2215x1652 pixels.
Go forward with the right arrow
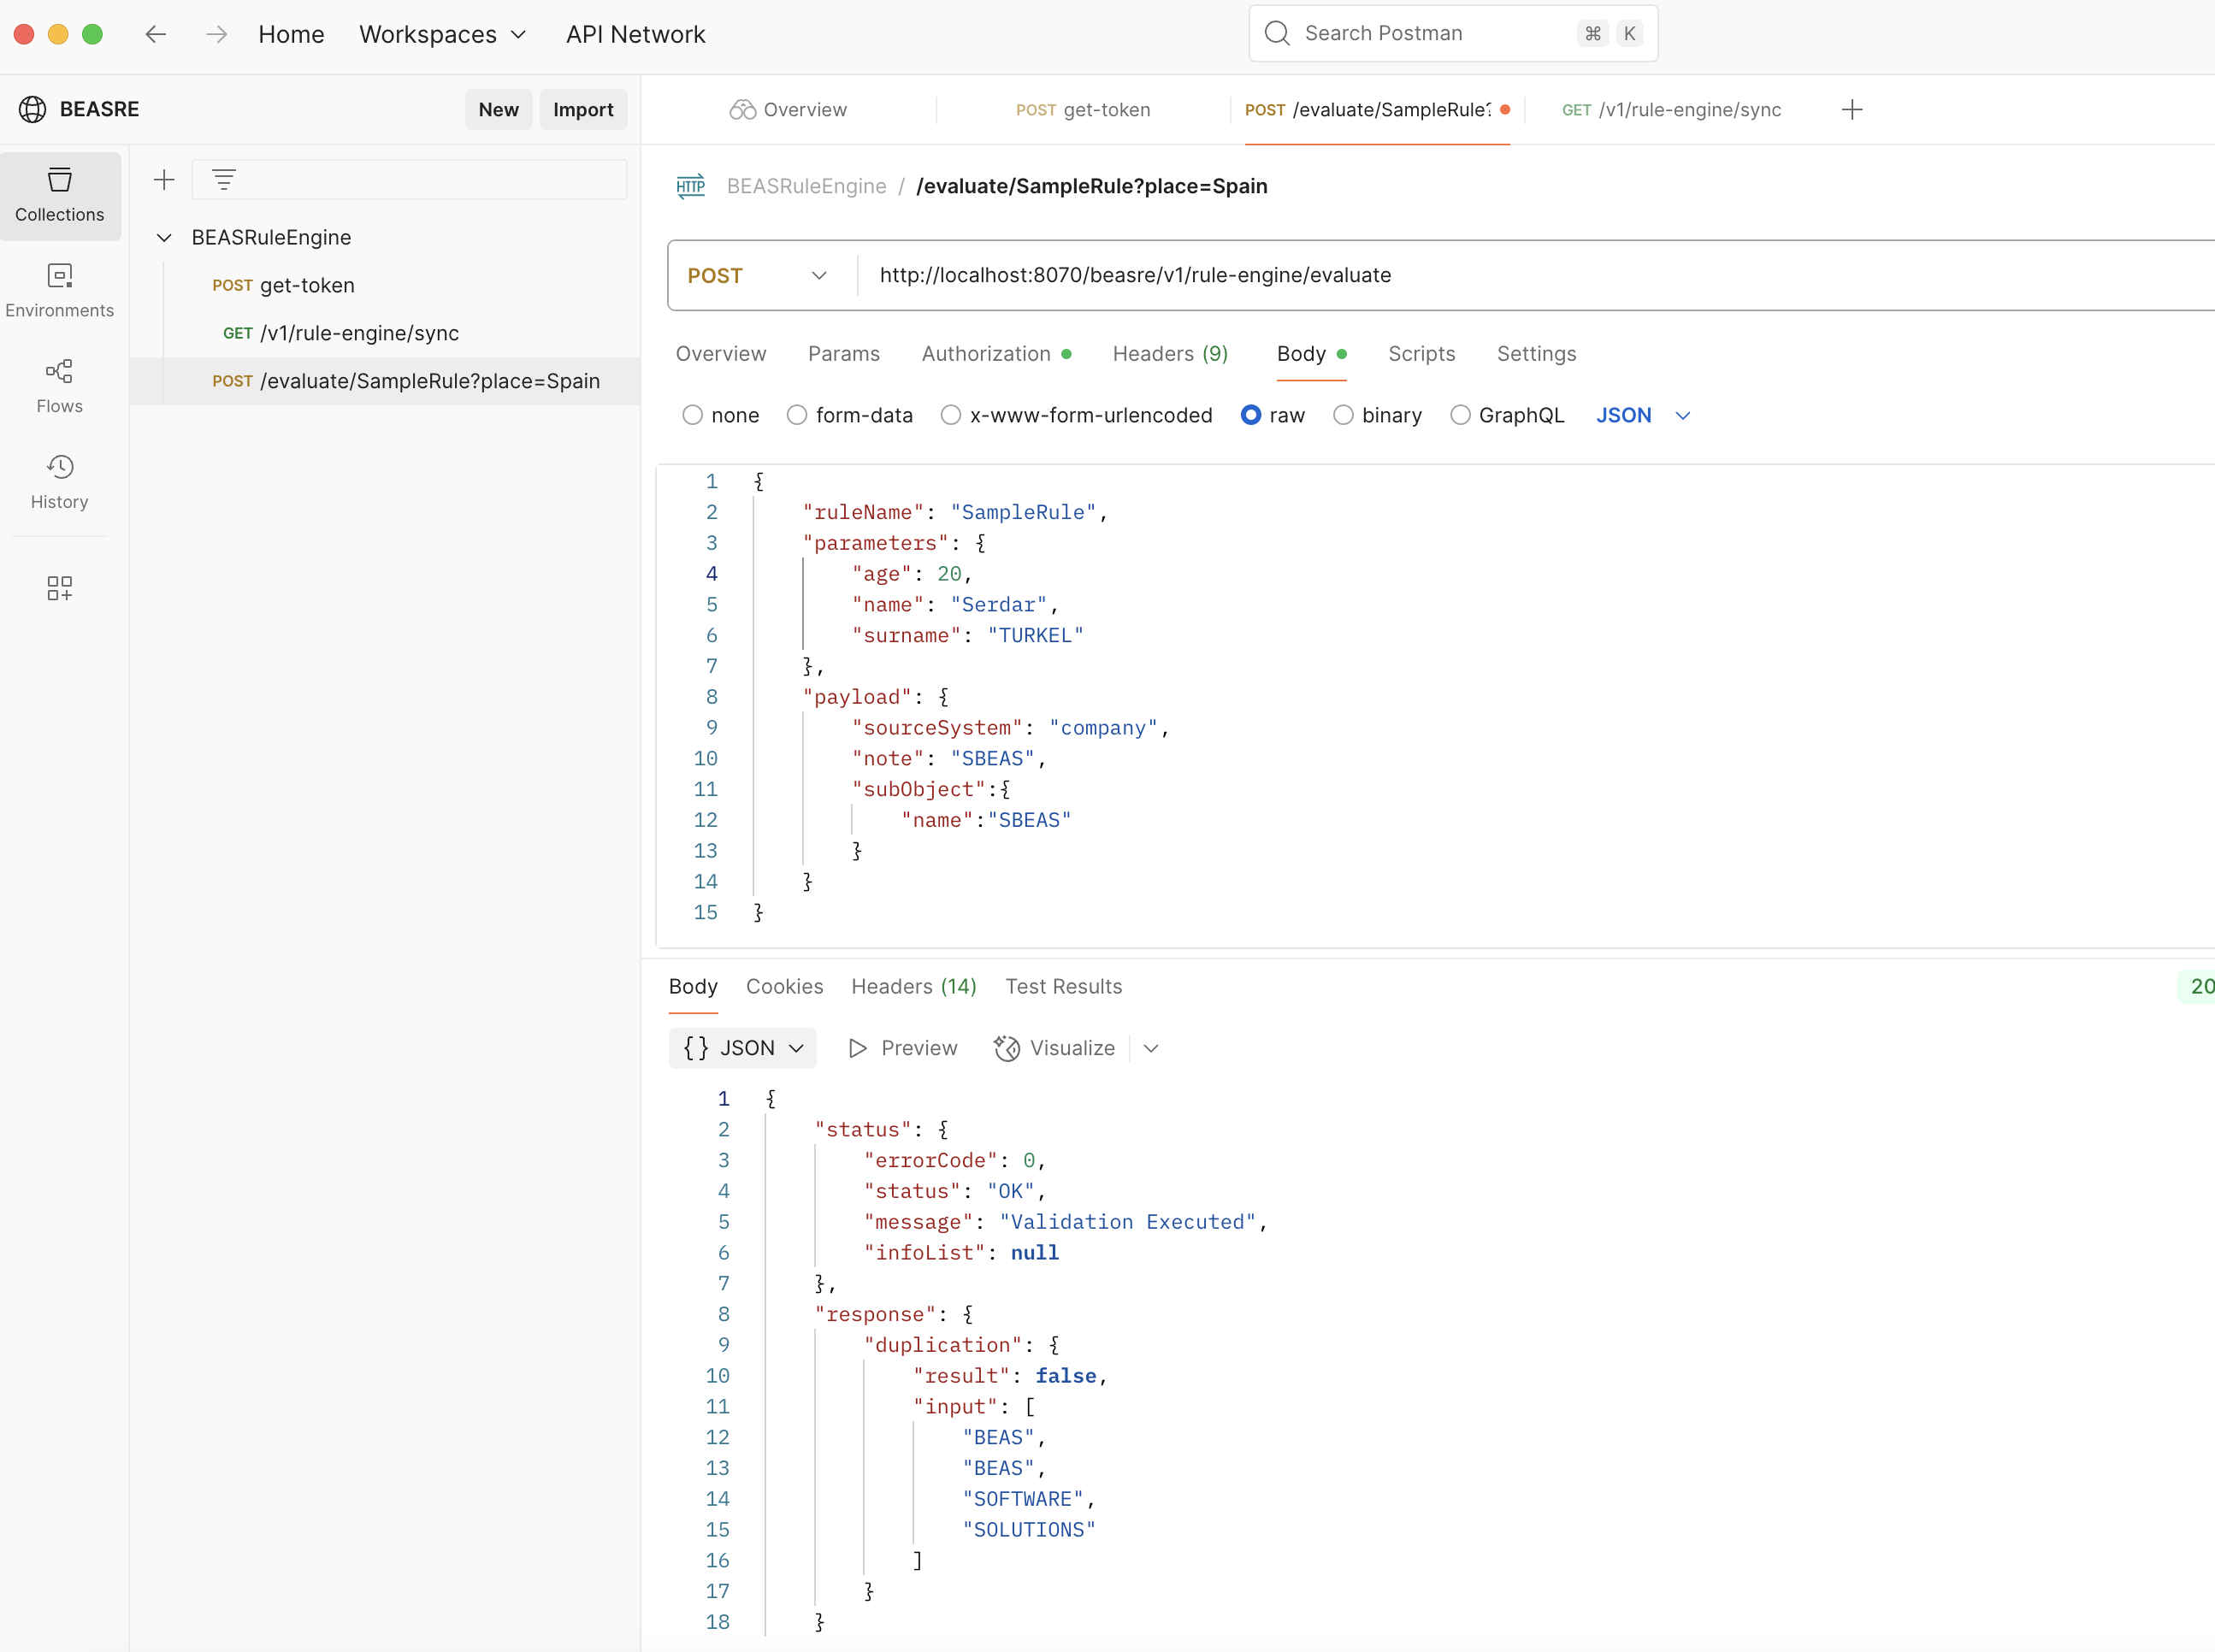pos(217,34)
